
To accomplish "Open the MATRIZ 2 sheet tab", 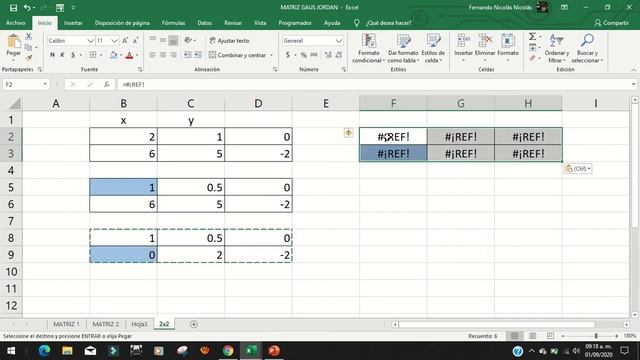I will (x=106, y=324).
